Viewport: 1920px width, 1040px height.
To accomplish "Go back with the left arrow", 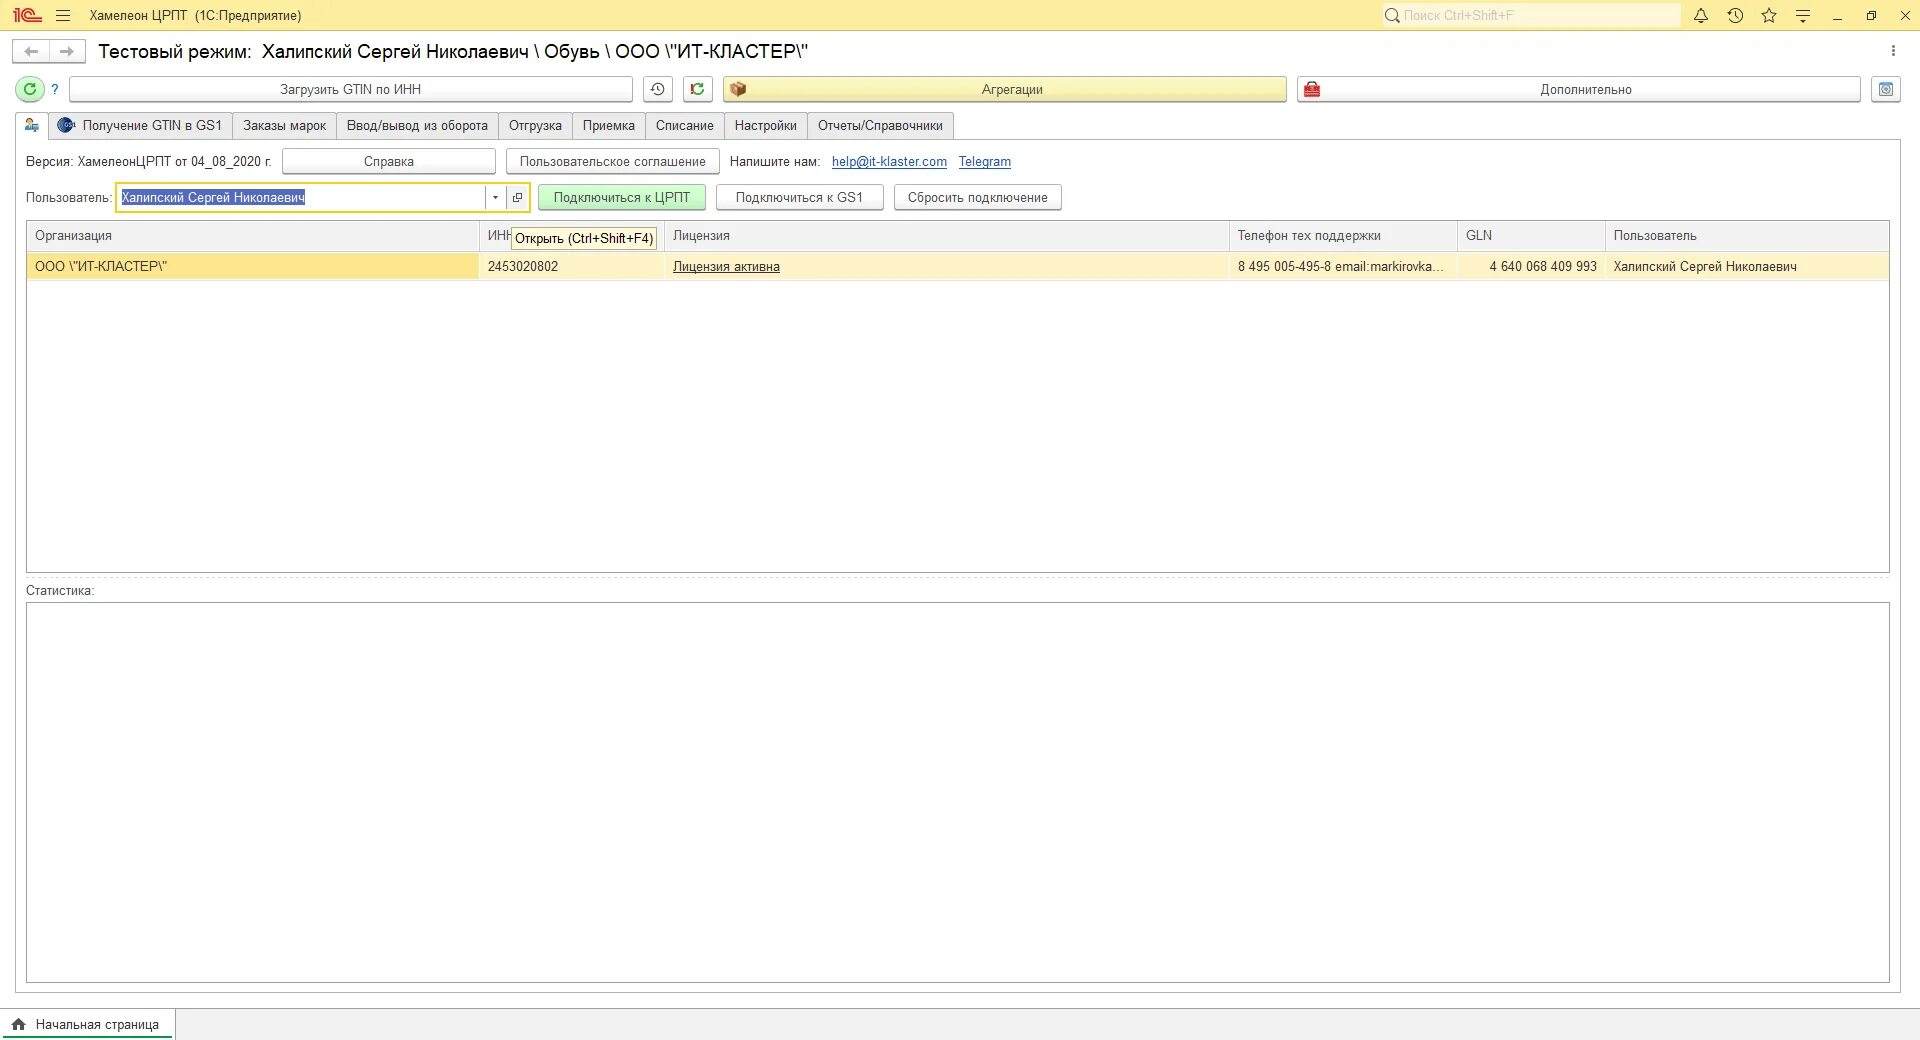I will [x=31, y=51].
